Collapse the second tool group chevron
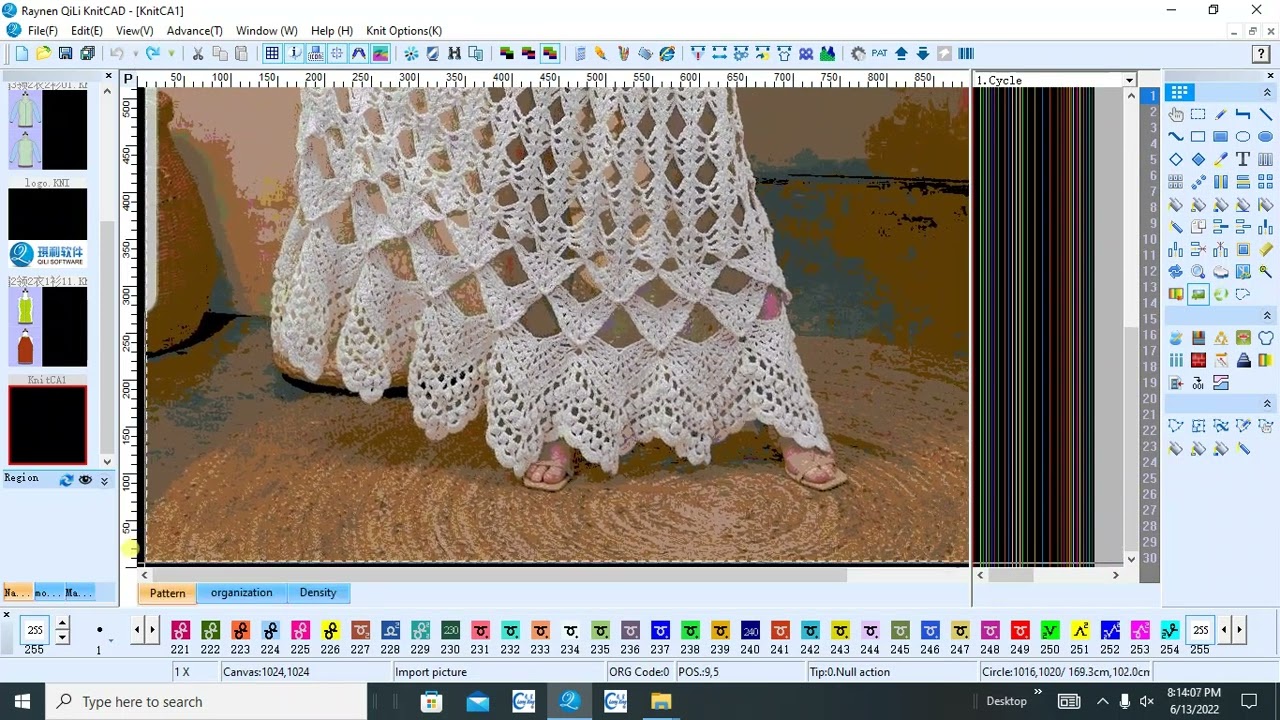The height and width of the screenshot is (720, 1280). (1267, 316)
